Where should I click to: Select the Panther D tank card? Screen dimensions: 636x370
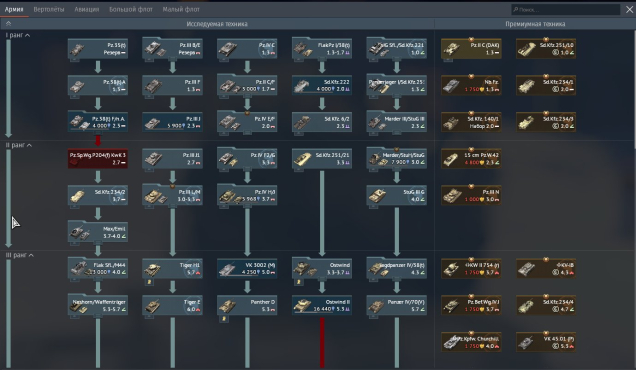247,305
